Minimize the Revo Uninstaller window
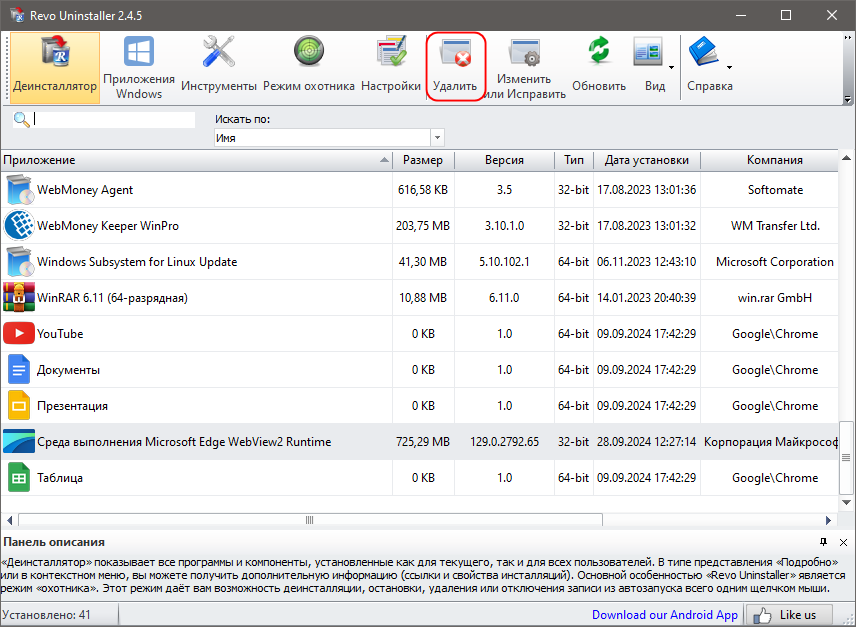 pyautogui.click(x=741, y=15)
